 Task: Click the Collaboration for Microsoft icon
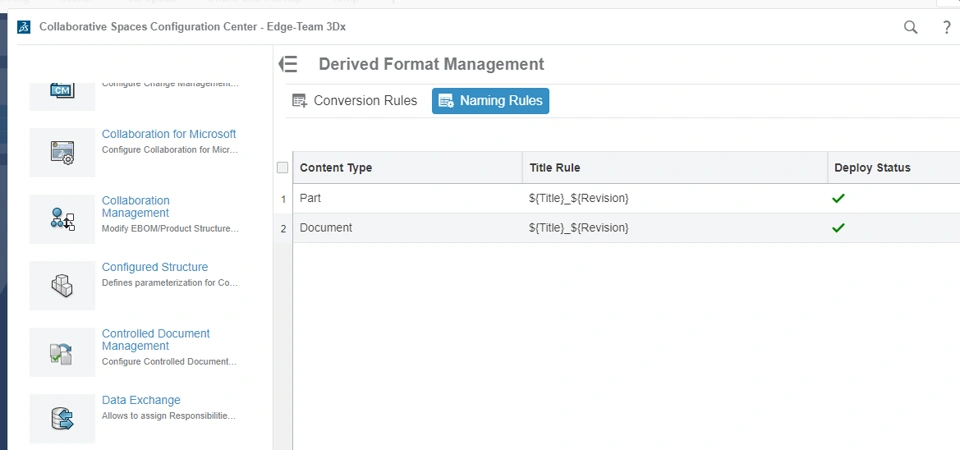[62, 152]
